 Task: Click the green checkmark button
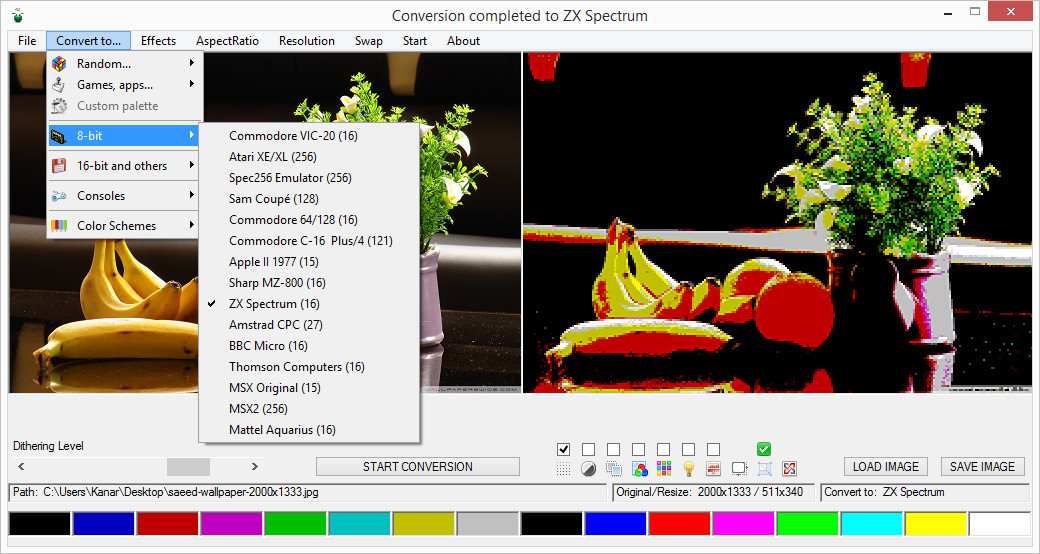click(x=764, y=449)
